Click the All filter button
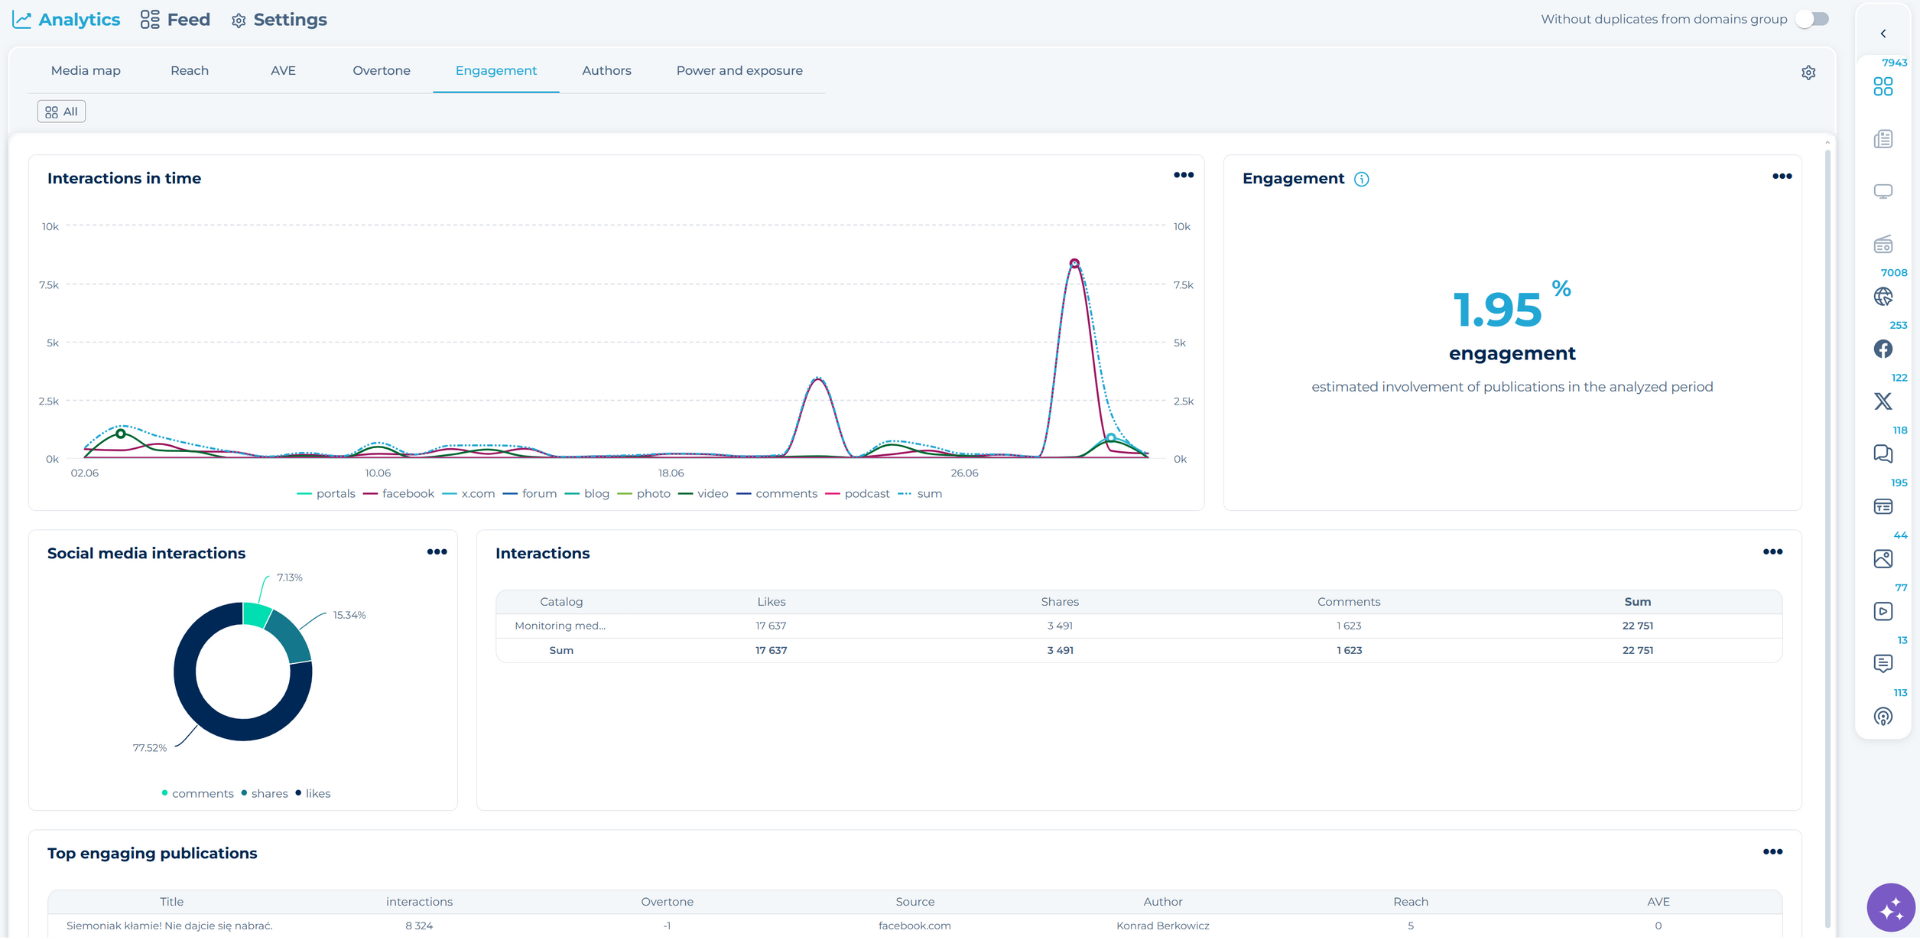The height and width of the screenshot is (939, 1920). pyautogui.click(x=61, y=112)
